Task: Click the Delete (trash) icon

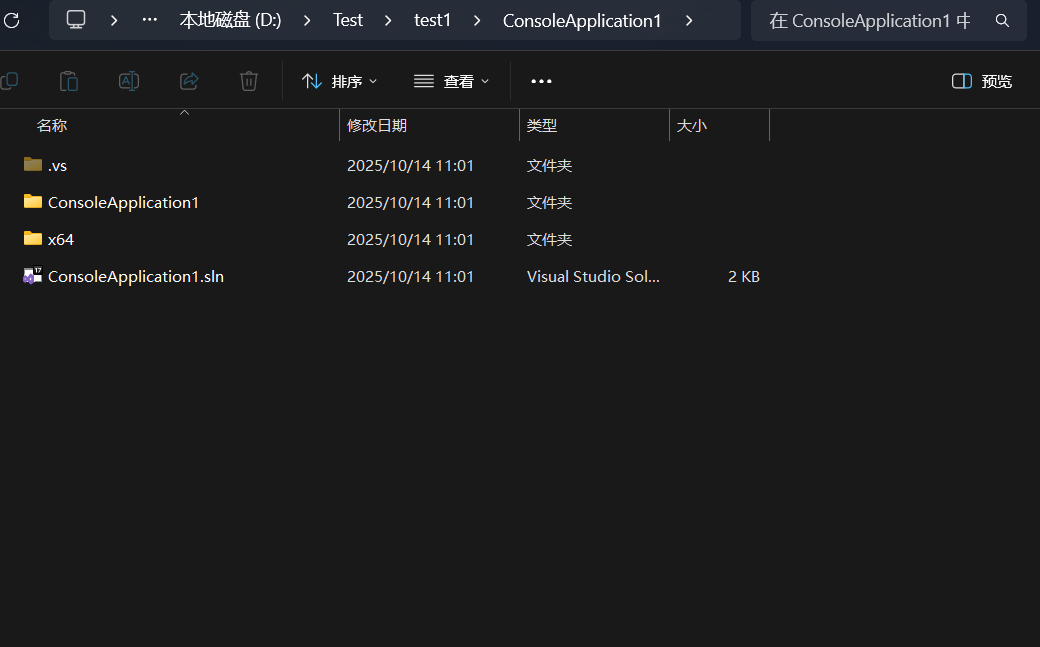Action: 248,81
